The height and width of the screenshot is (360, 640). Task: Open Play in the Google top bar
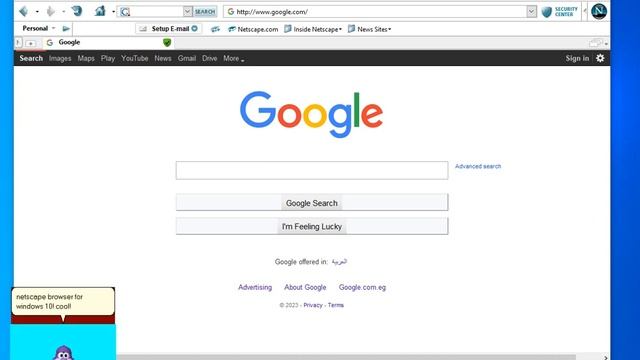[108, 58]
